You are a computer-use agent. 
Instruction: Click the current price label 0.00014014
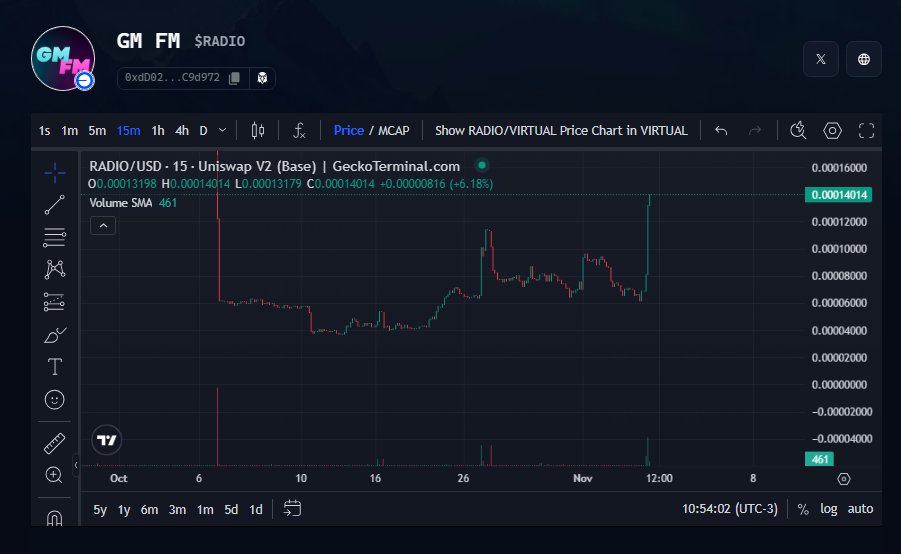838,195
